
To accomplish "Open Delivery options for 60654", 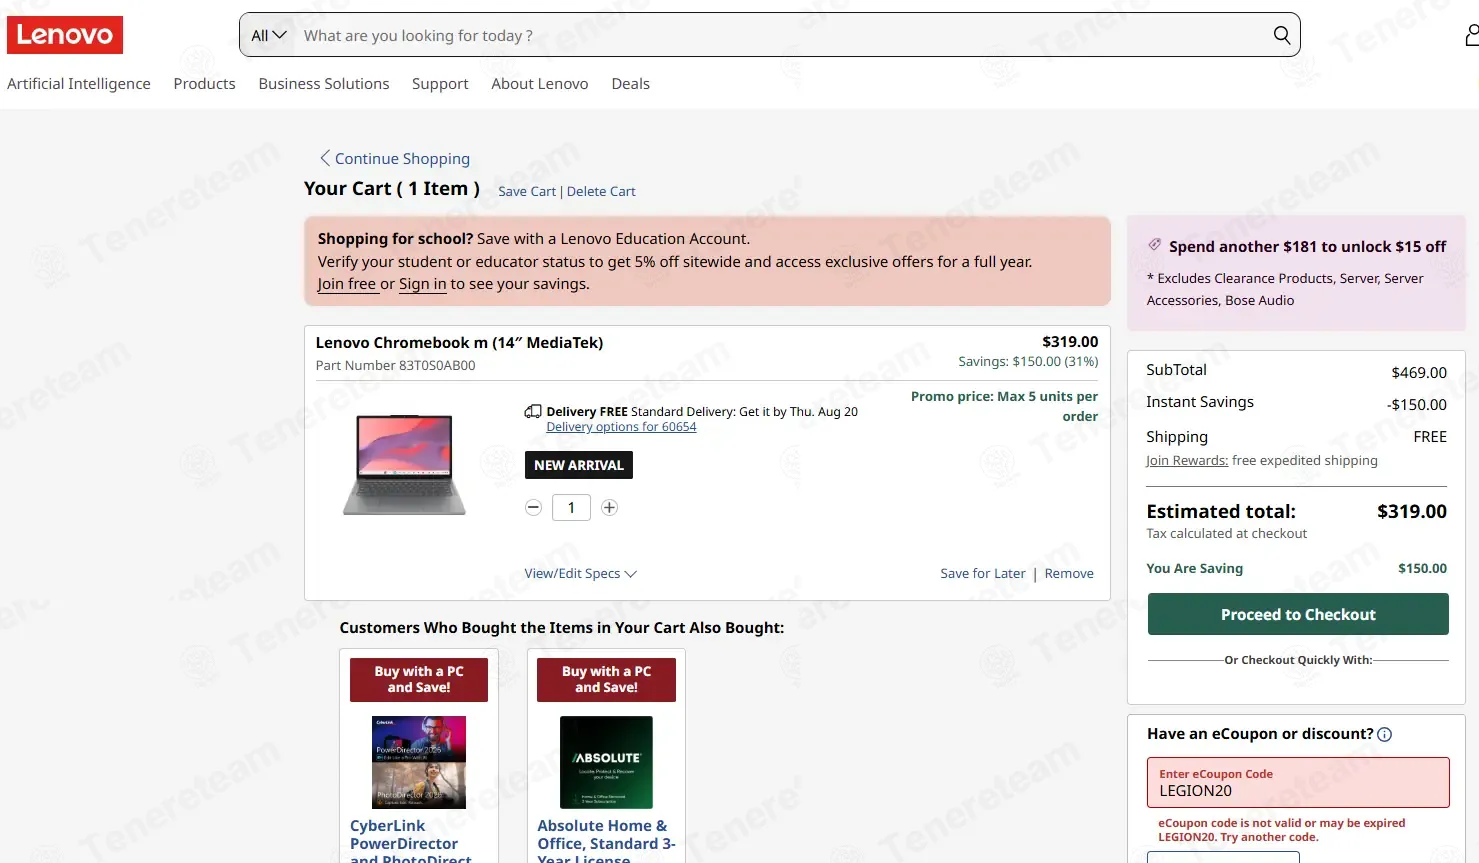I will pyautogui.click(x=621, y=427).
